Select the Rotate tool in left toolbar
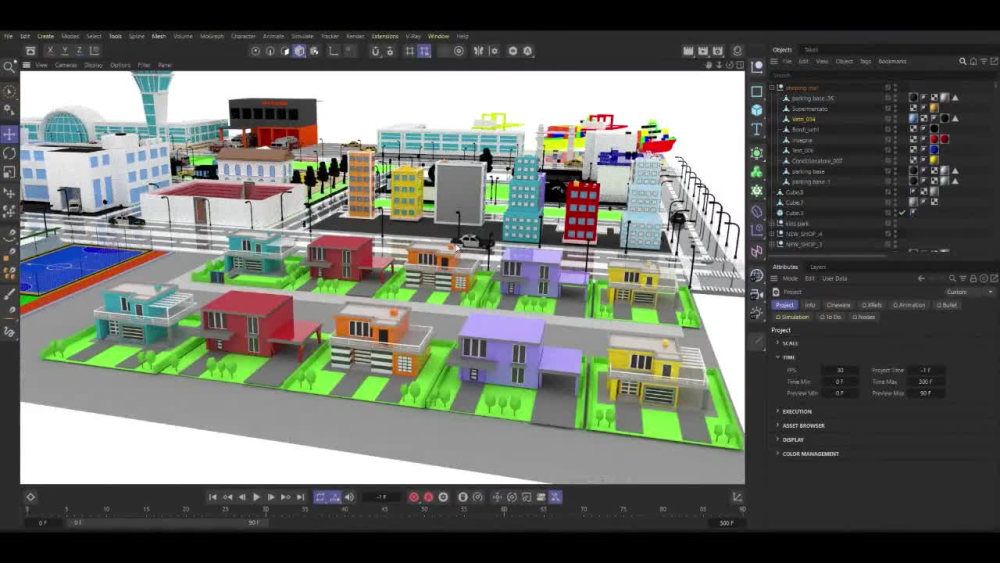Image resolution: width=1000 pixels, height=563 pixels. click(9, 153)
